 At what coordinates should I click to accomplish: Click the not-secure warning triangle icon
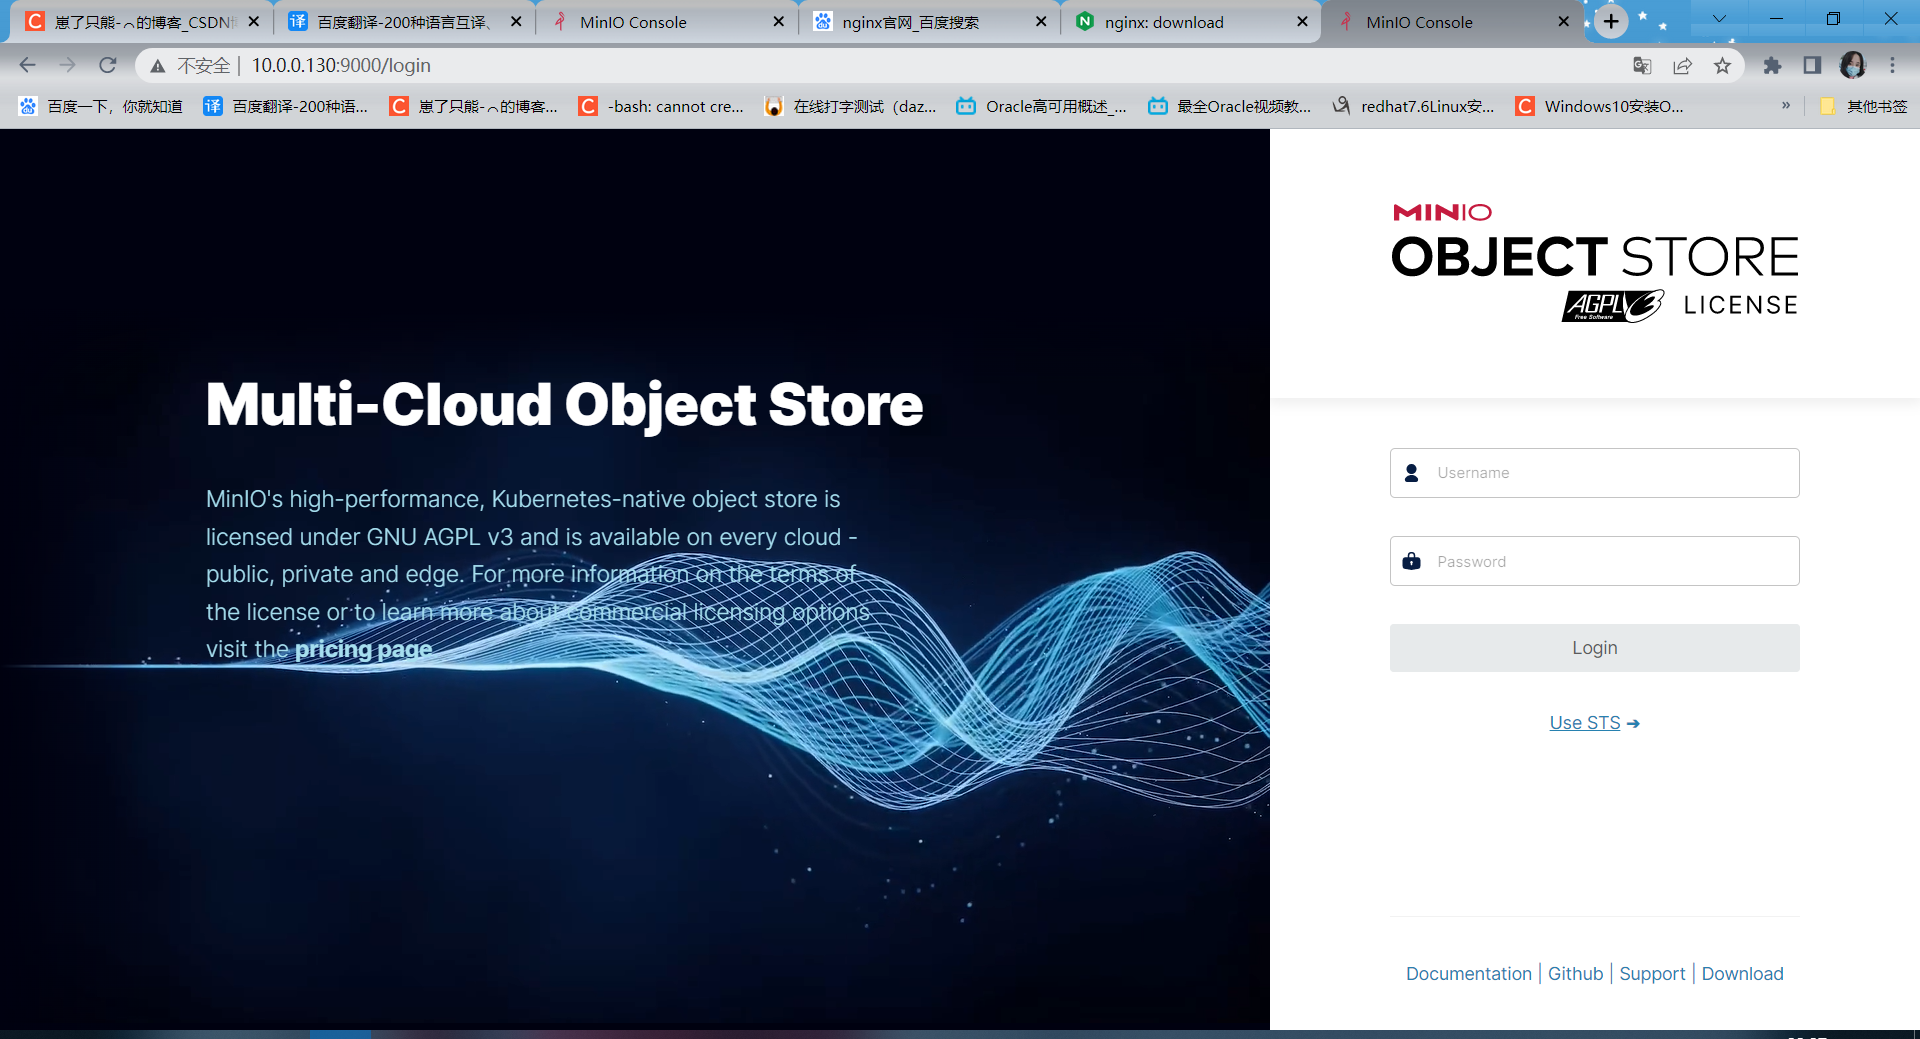tap(158, 66)
